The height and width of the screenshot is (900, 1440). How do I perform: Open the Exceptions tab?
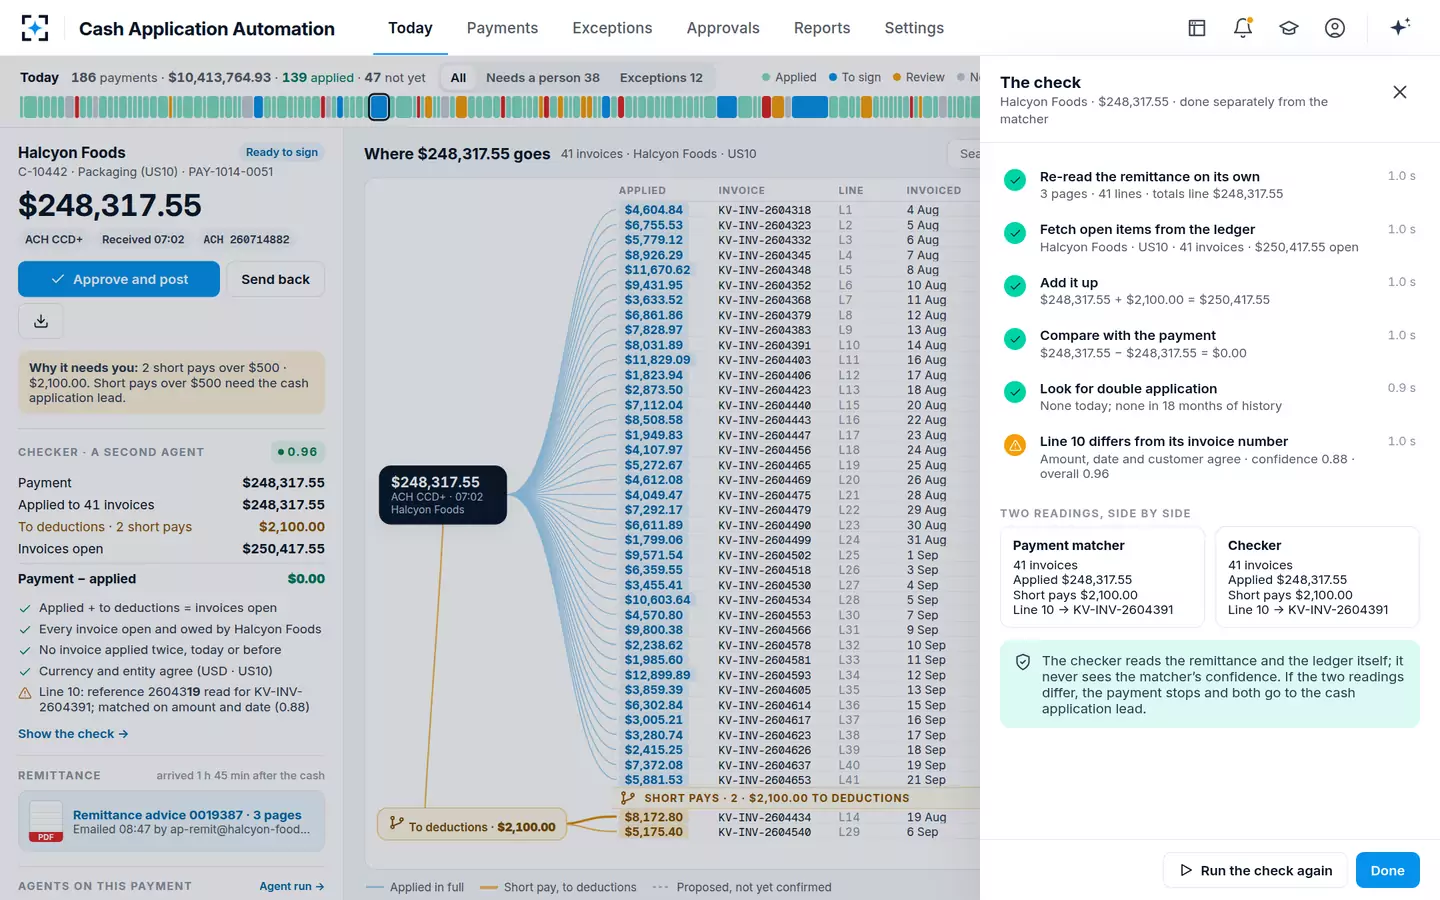(x=612, y=28)
